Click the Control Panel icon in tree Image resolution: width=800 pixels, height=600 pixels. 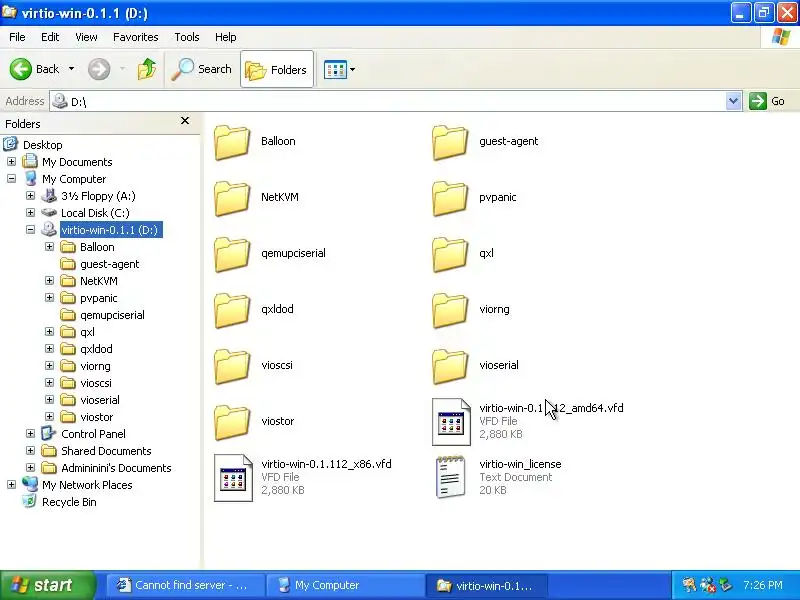48,434
